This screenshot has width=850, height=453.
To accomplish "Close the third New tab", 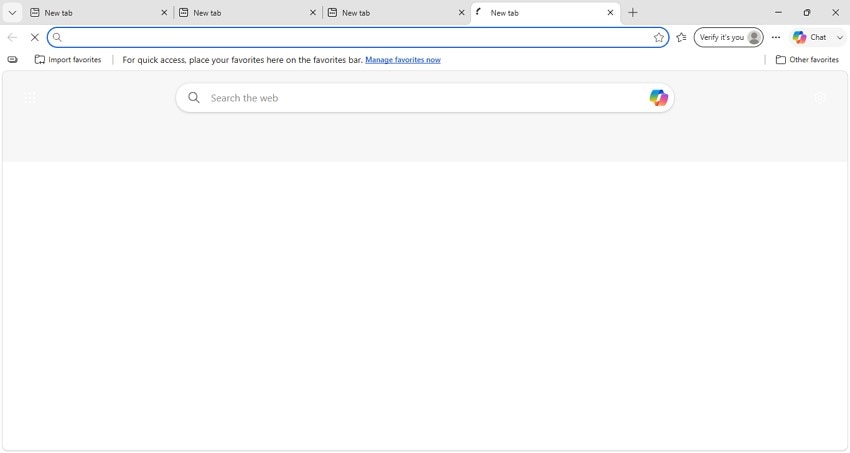I will coord(461,12).
